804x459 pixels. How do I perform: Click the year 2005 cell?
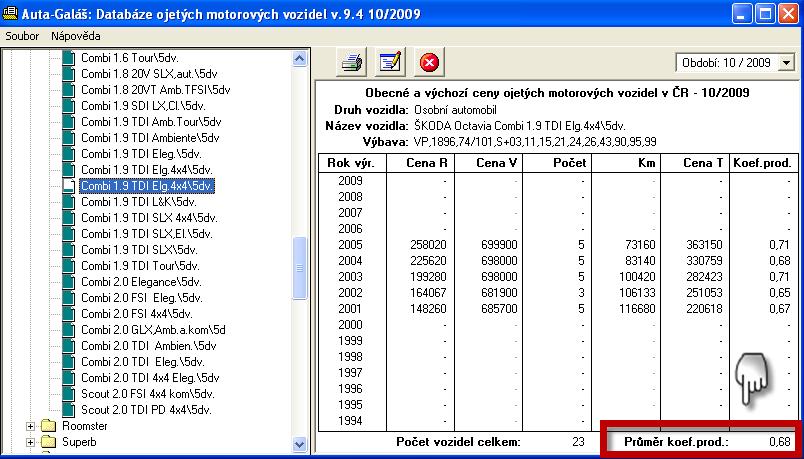click(350, 245)
